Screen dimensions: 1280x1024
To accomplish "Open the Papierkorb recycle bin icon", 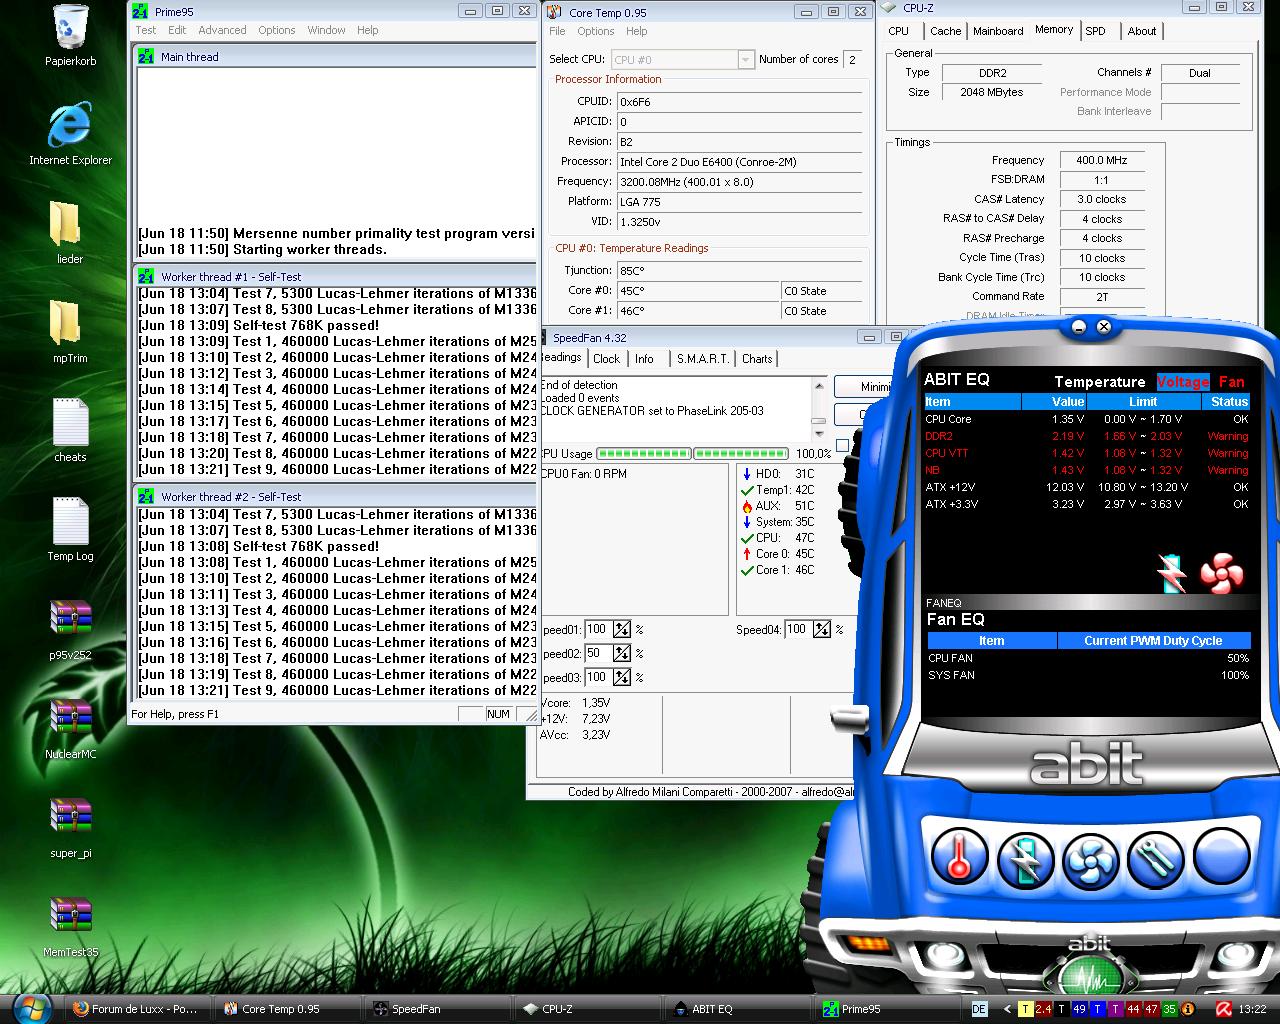I will (70, 36).
